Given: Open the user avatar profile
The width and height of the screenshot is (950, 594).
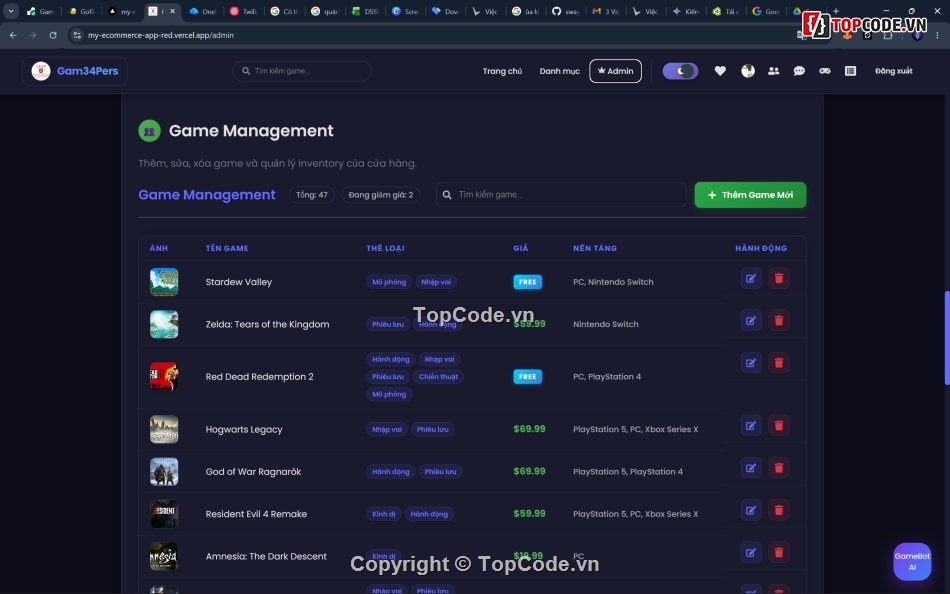Looking at the screenshot, I should coord(748,71).
